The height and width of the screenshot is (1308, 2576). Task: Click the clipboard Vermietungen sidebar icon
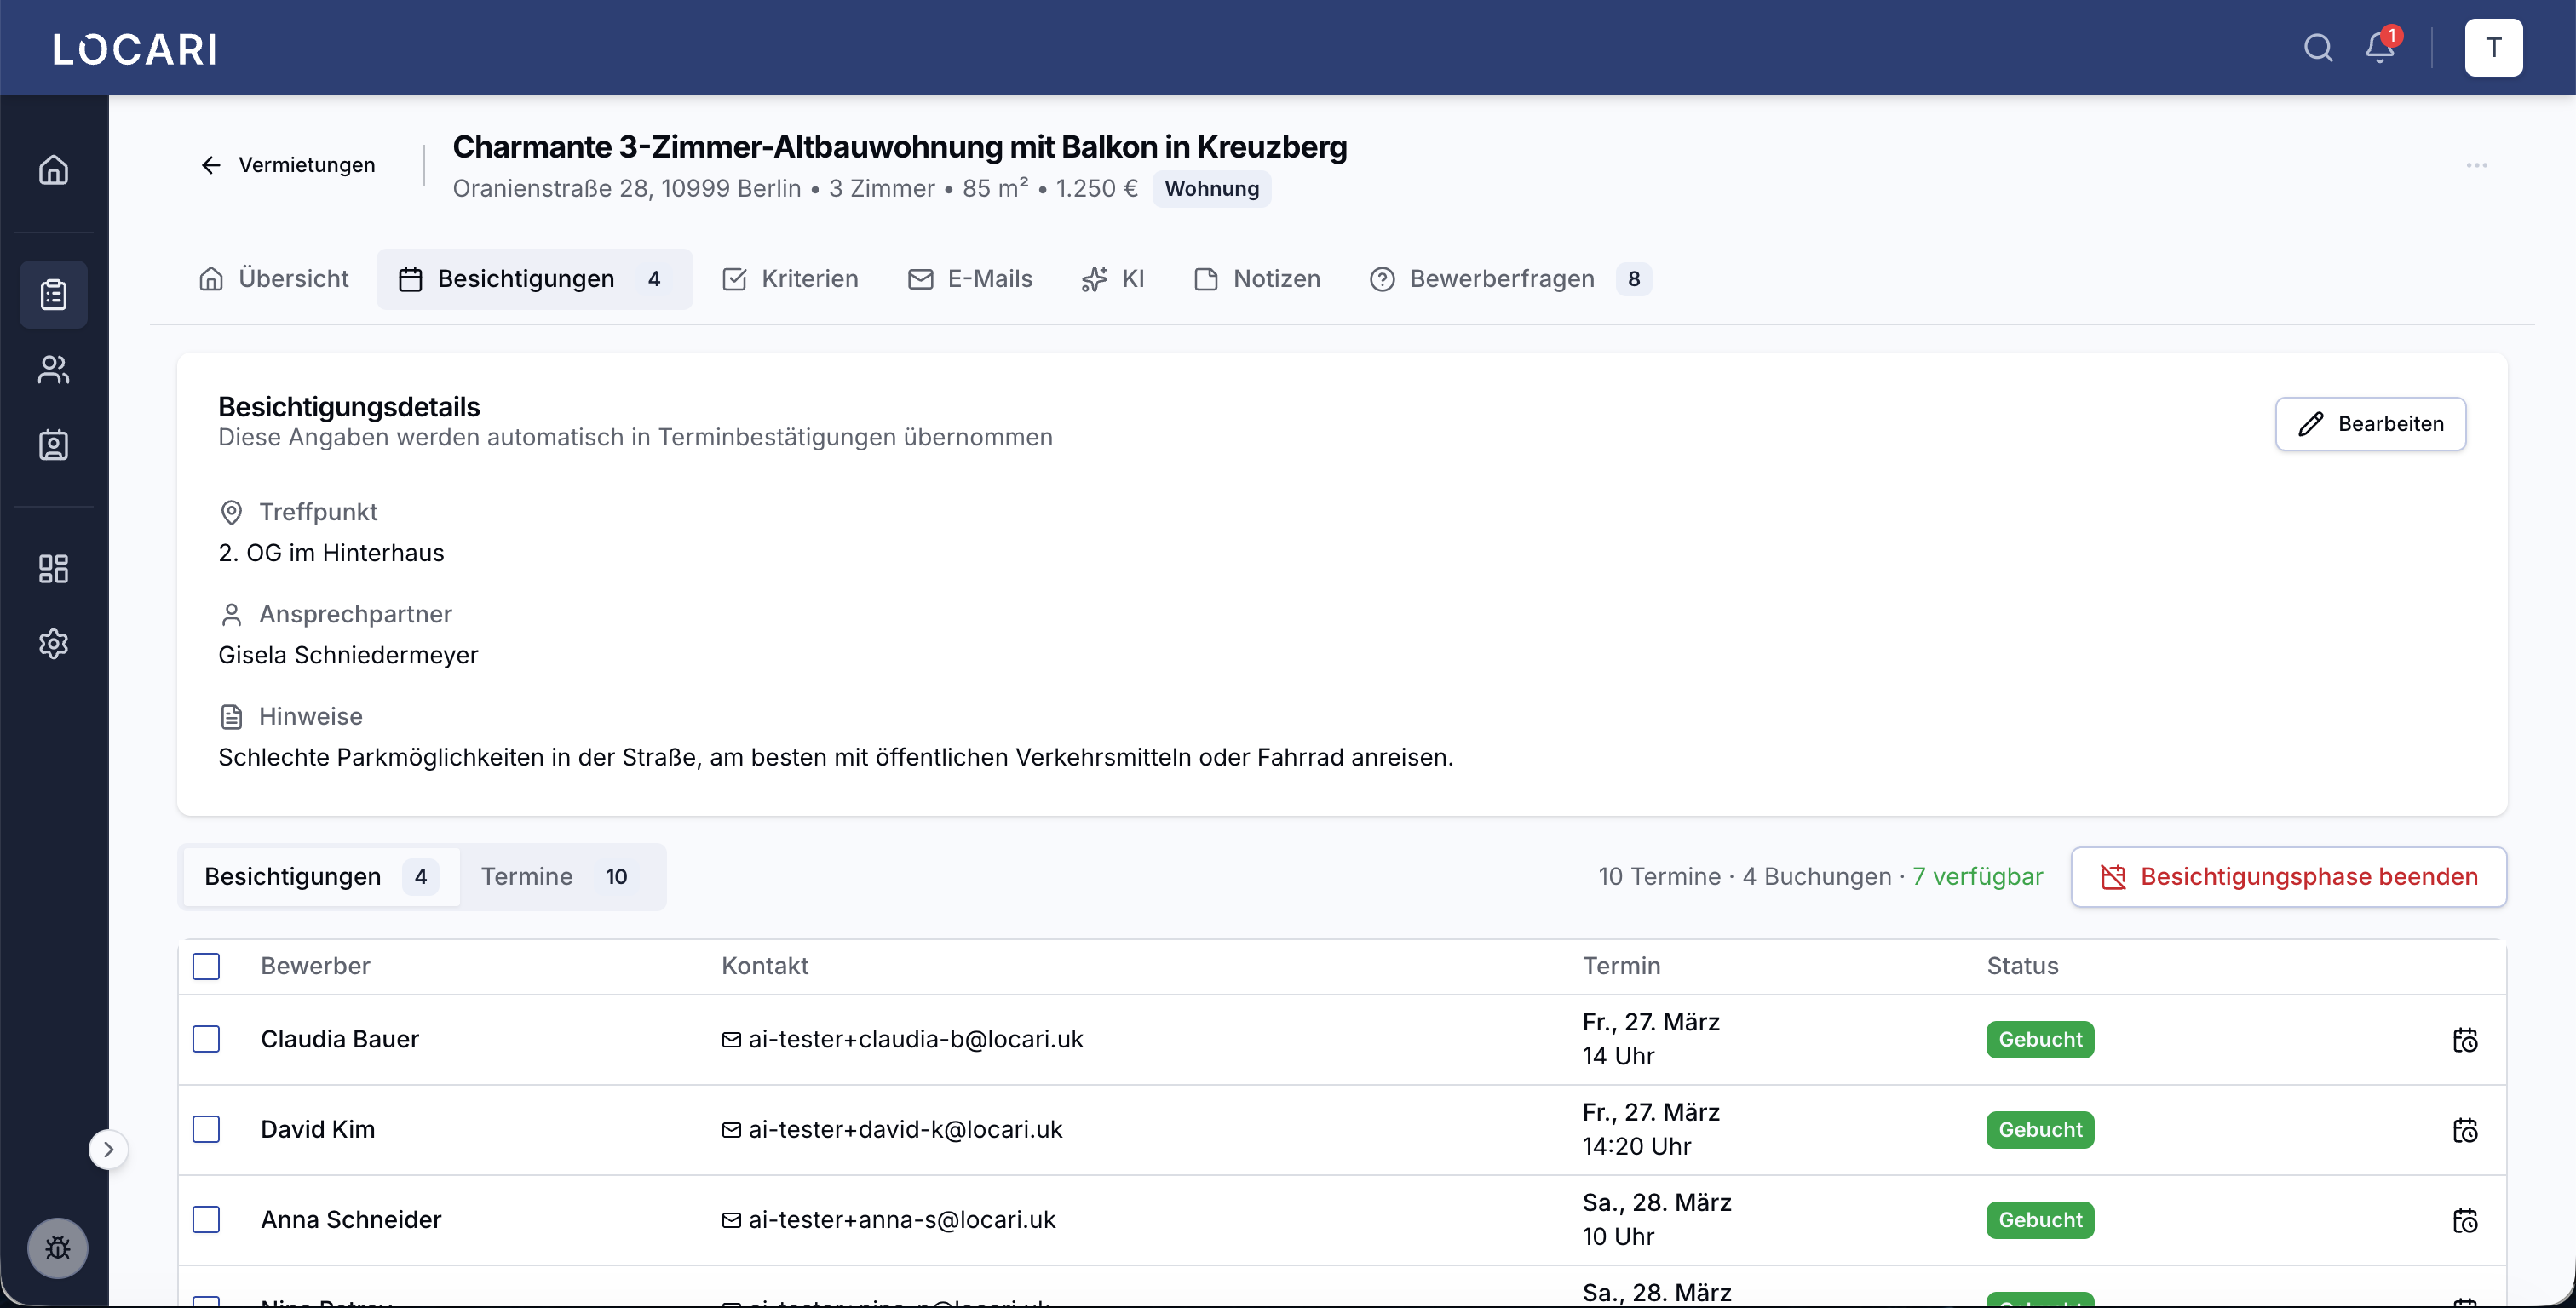pyautogui.click(x=54, y=295)
